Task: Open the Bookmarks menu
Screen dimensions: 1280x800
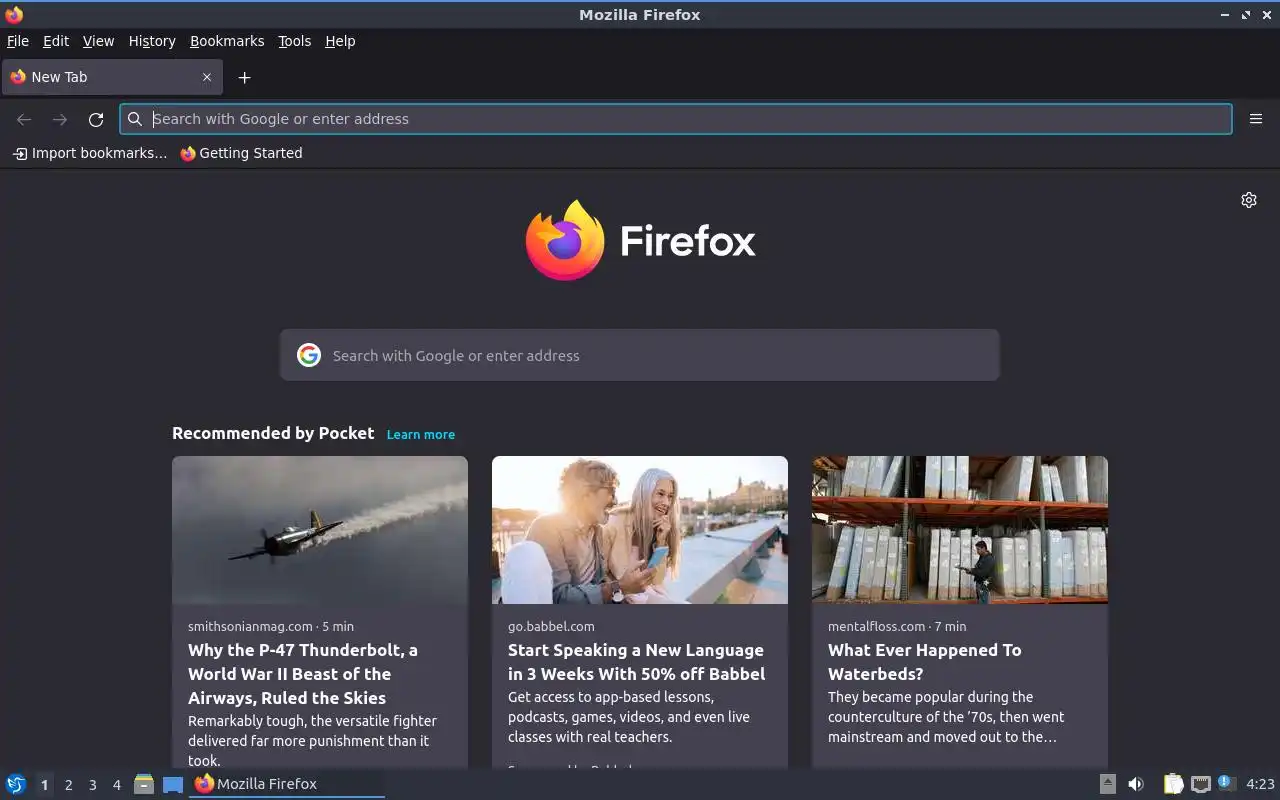Action: click(227, 41)
